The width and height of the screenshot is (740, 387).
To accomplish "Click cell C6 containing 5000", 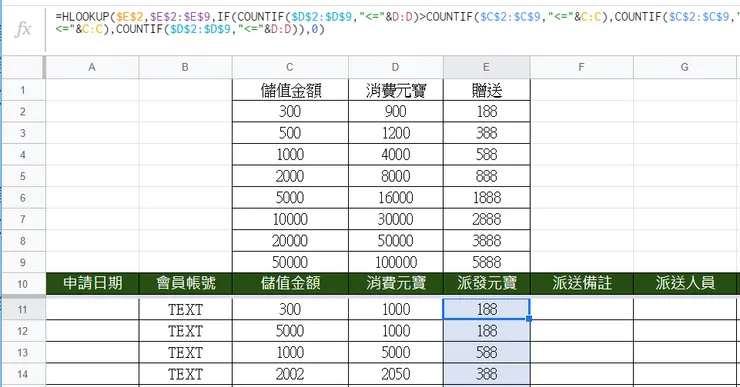I will coord(290,198).
